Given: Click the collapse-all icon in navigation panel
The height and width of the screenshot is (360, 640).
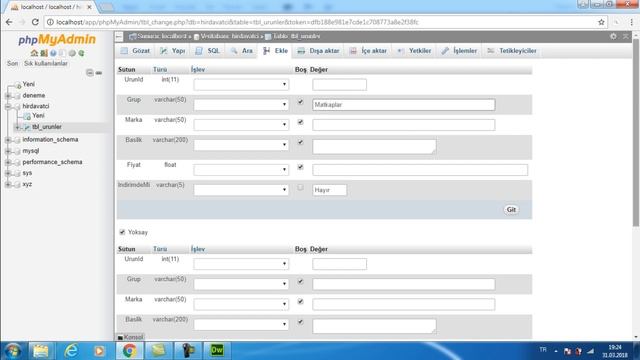Looking at the screenshot, I should 90,73.
